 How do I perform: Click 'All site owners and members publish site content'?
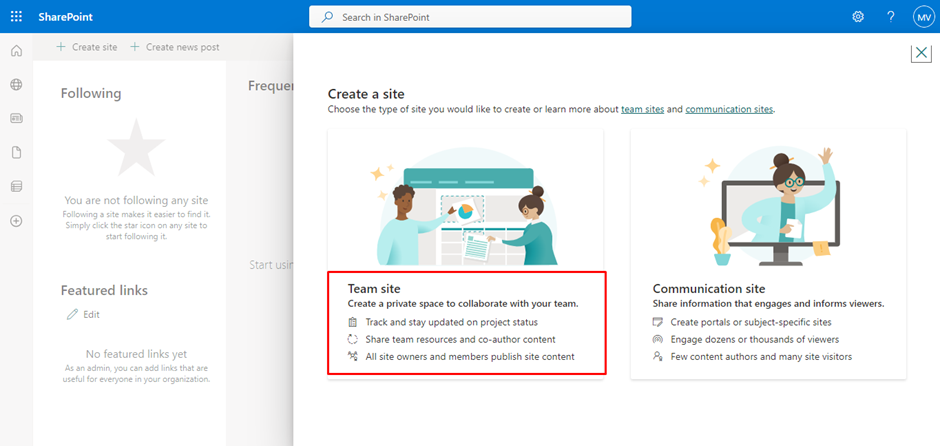(x=470, y=356)
